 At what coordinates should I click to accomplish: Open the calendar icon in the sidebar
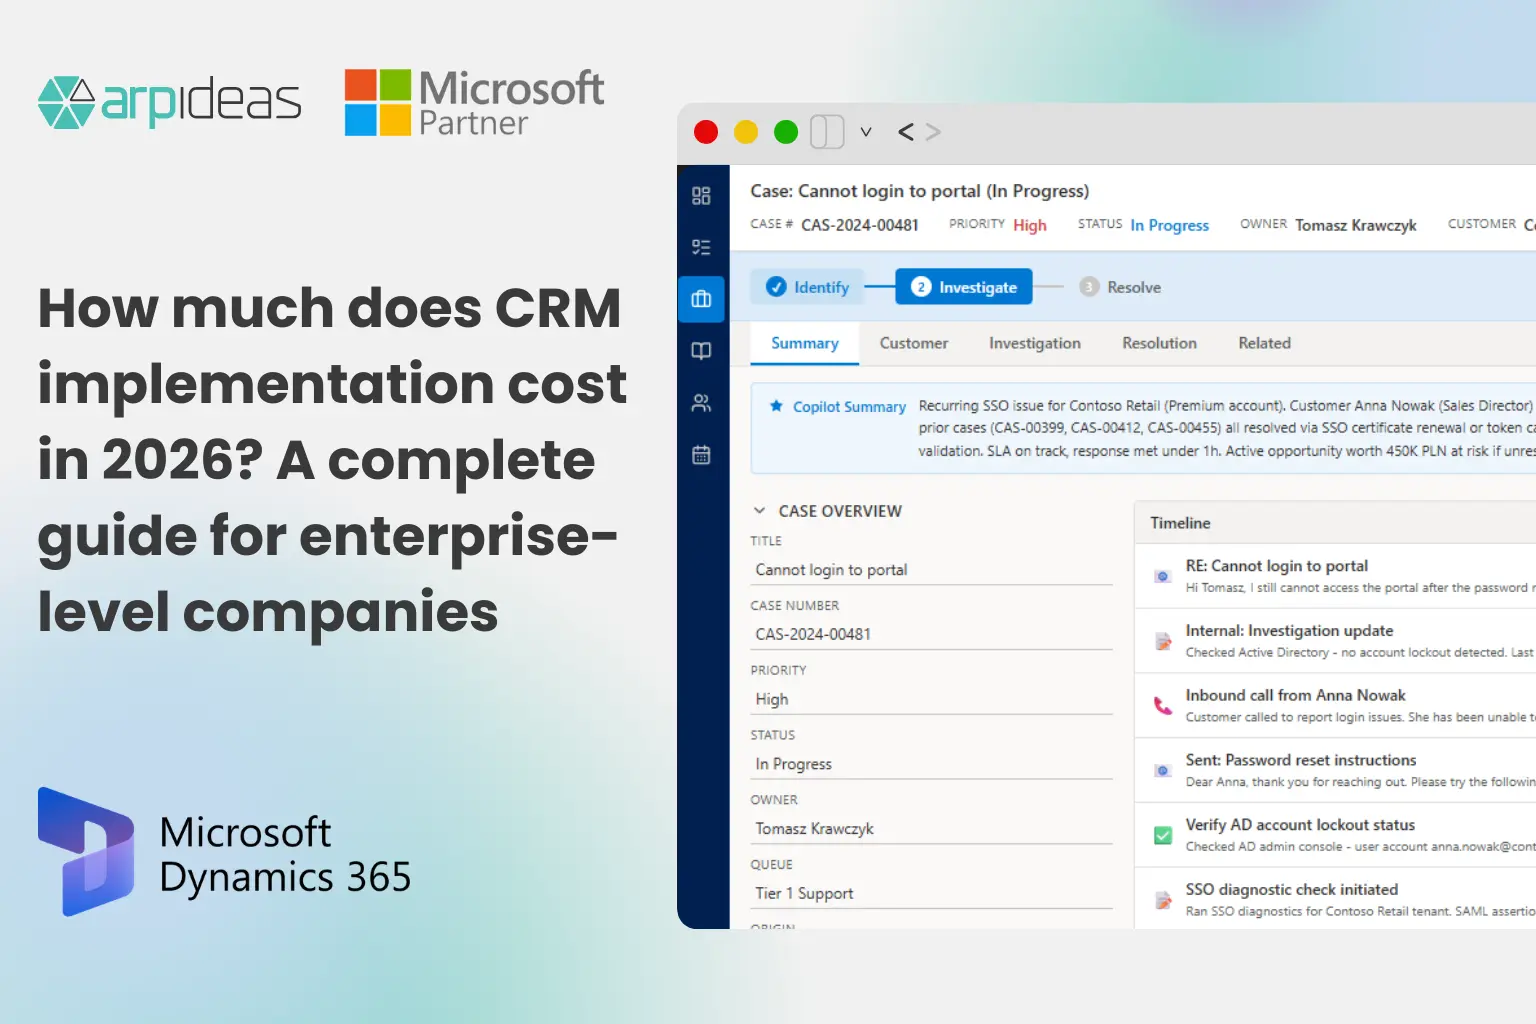click(x=701, y=455)
